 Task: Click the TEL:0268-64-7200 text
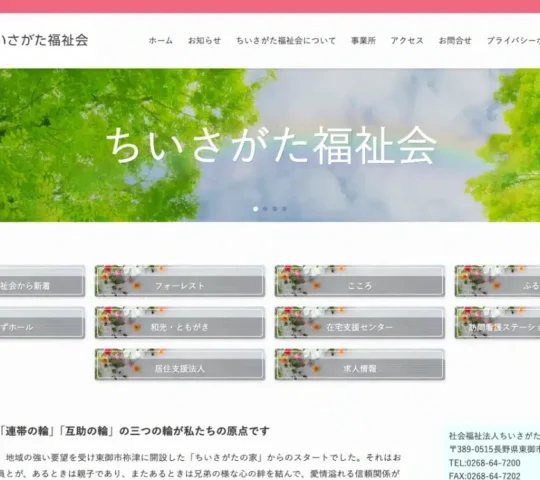pos(484,462)
